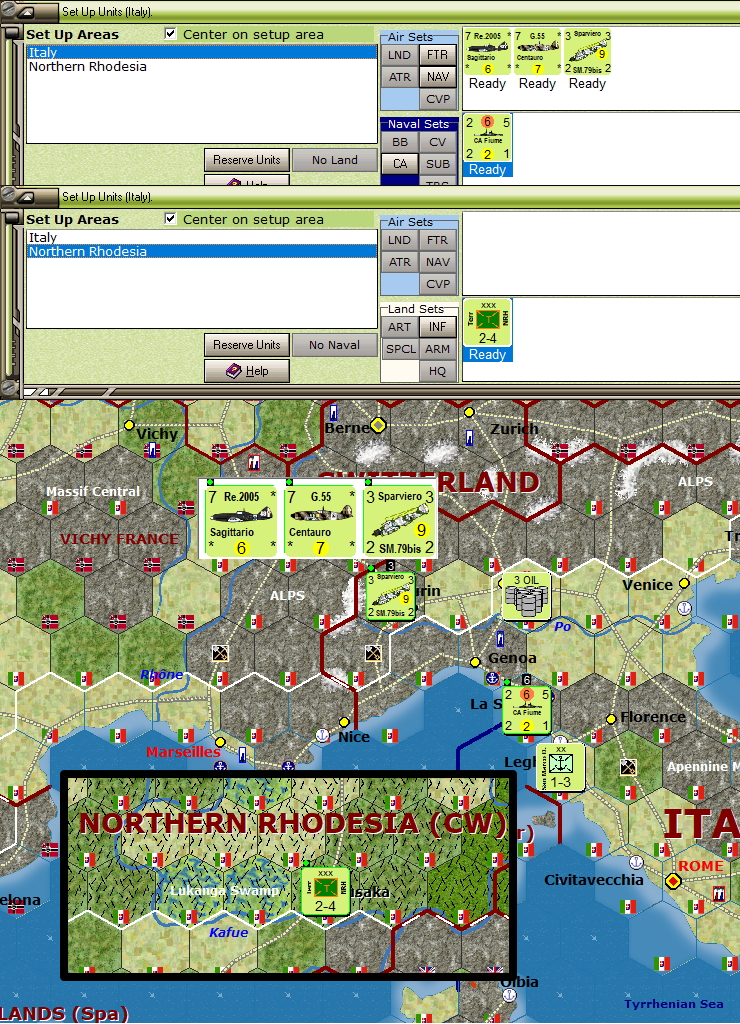The width and height of the screenshot is (740, 1024).
Task: Click Reserve Units button in top window
Action: pyautogui.click(x=247, y=160)
